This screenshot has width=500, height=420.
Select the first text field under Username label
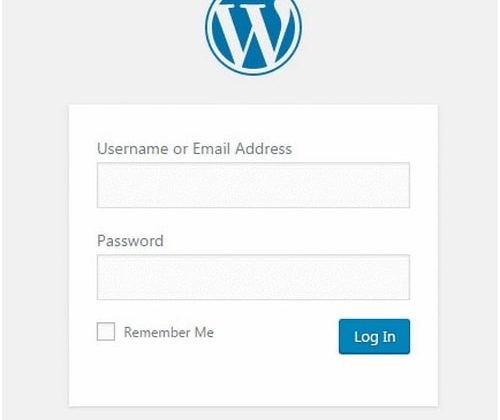click(x=253, y=185)
